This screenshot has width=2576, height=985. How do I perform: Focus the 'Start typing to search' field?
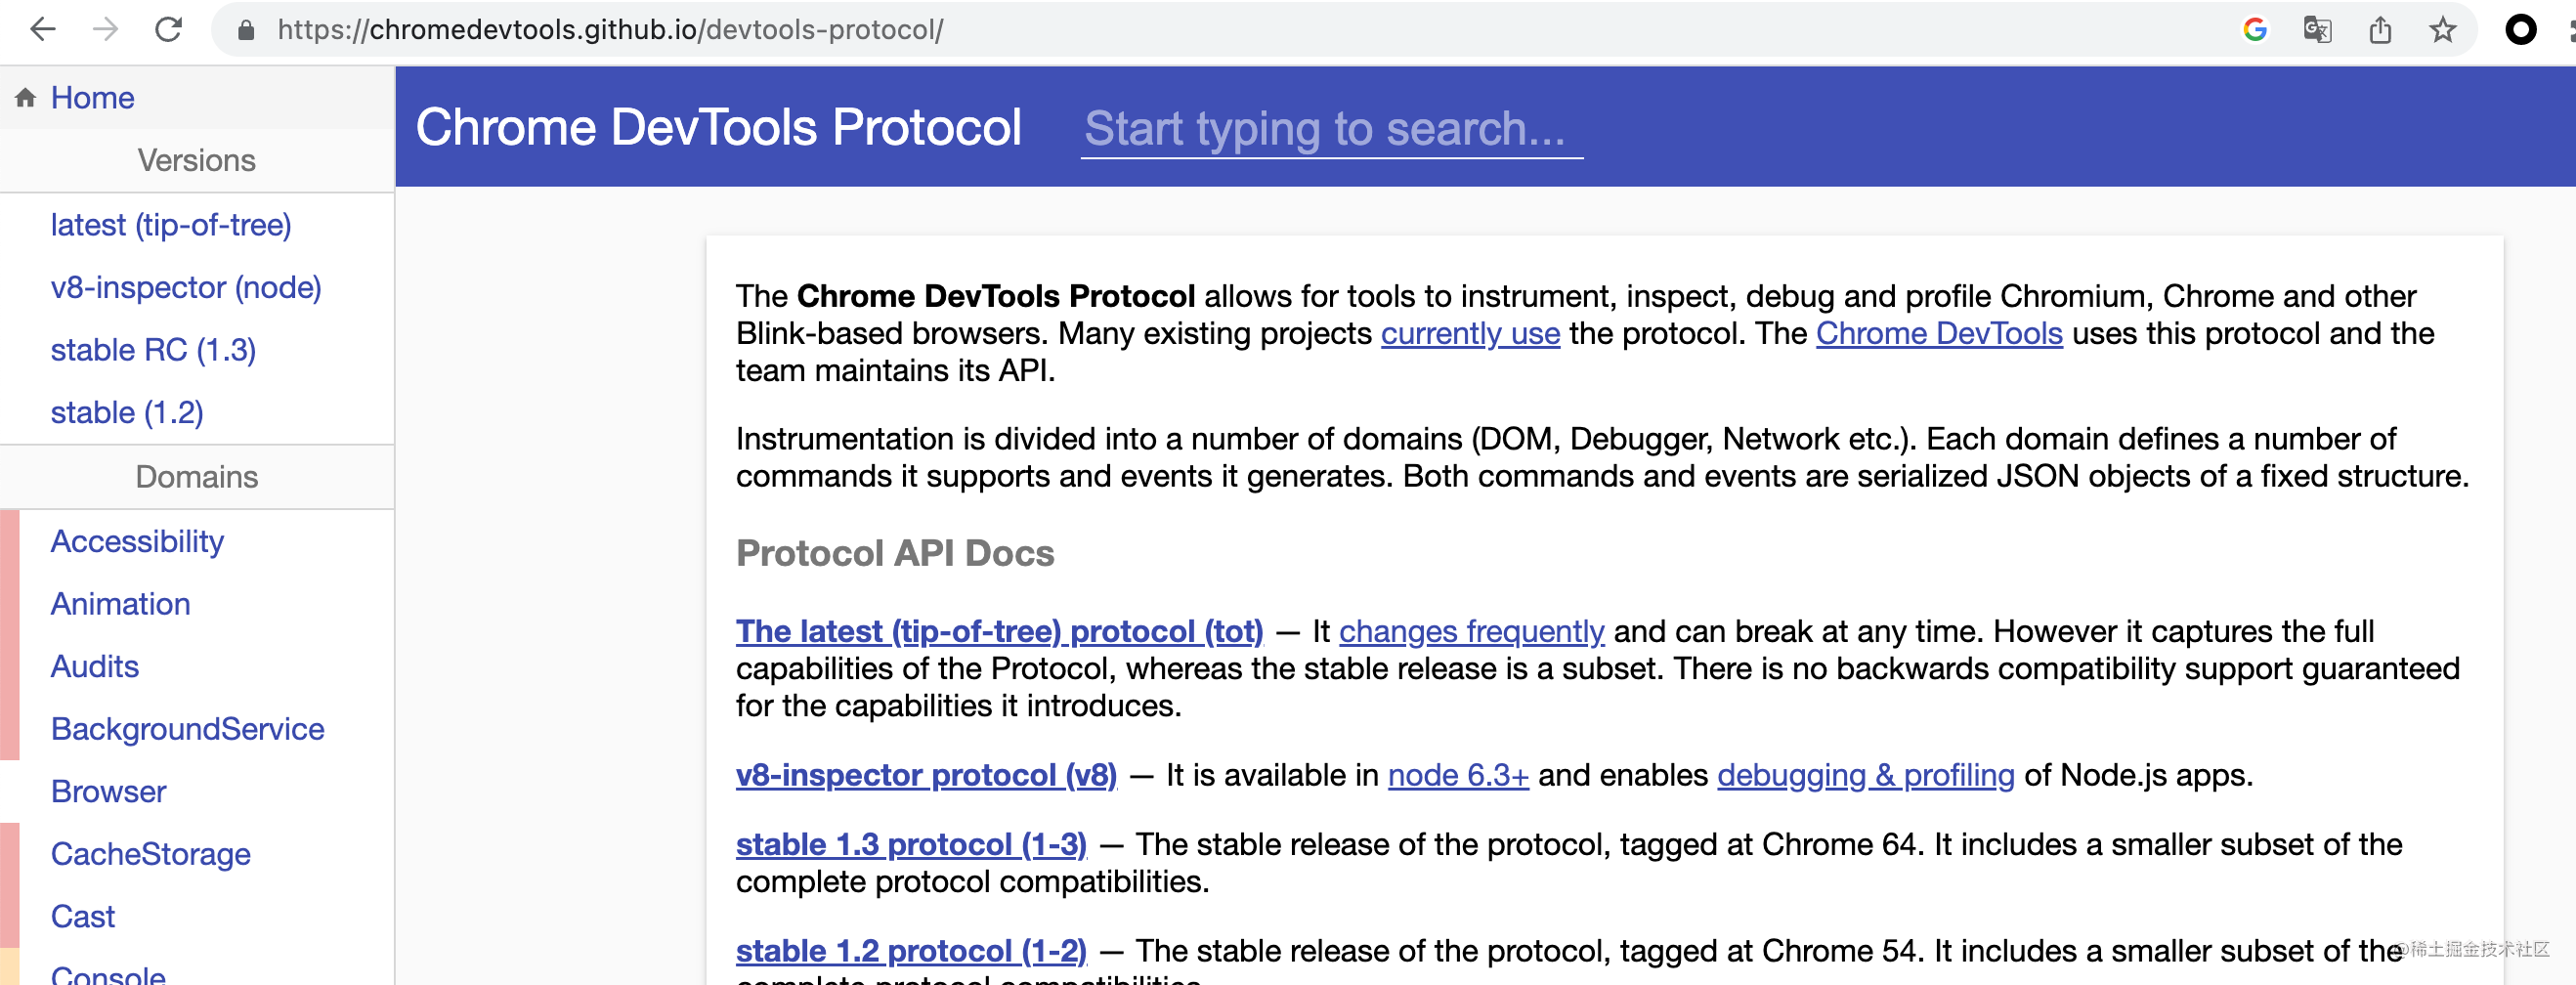pyautogui.click(x=1331, y=129)
